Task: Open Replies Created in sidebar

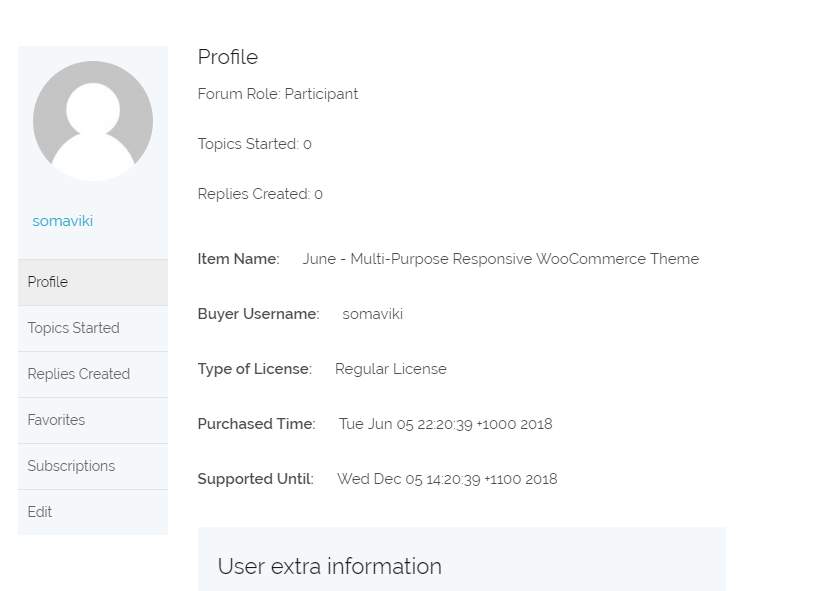Action: pos(93,374)
